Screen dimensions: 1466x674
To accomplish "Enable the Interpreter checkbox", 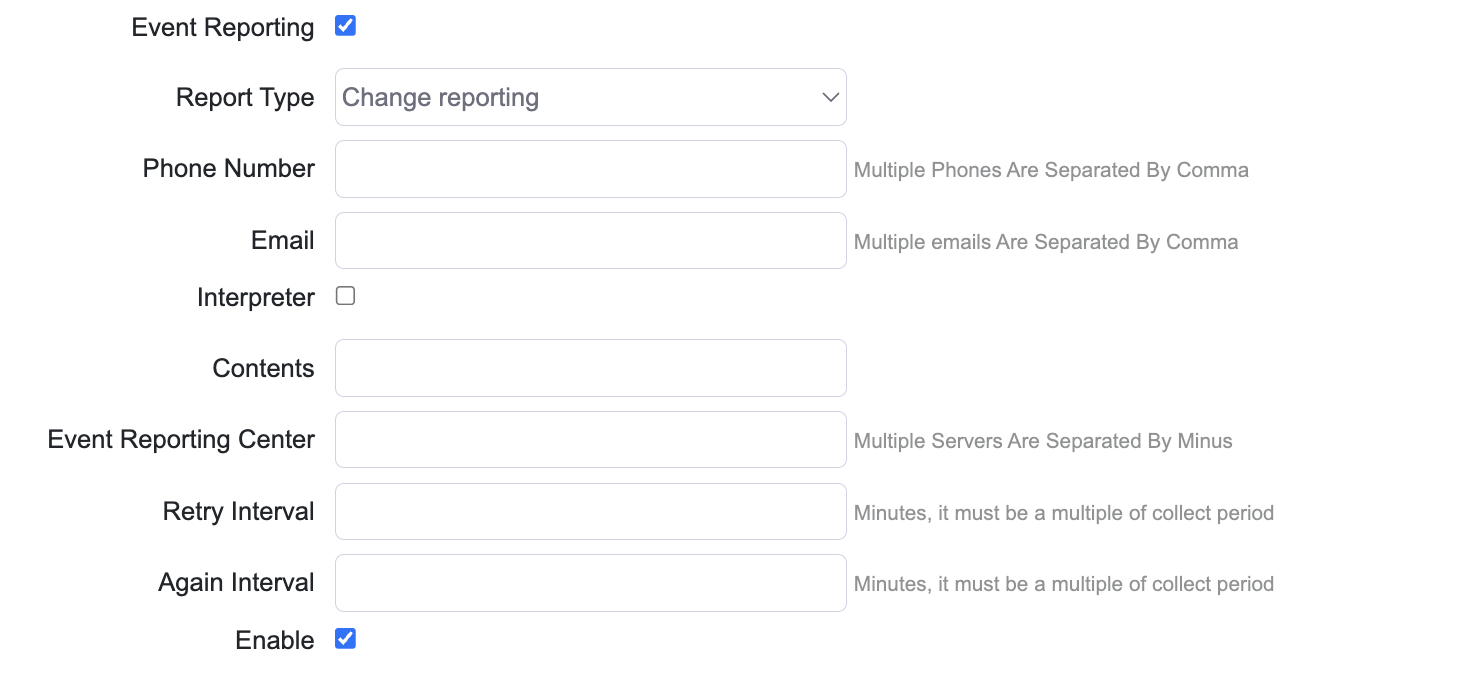I will coord(345,296).
